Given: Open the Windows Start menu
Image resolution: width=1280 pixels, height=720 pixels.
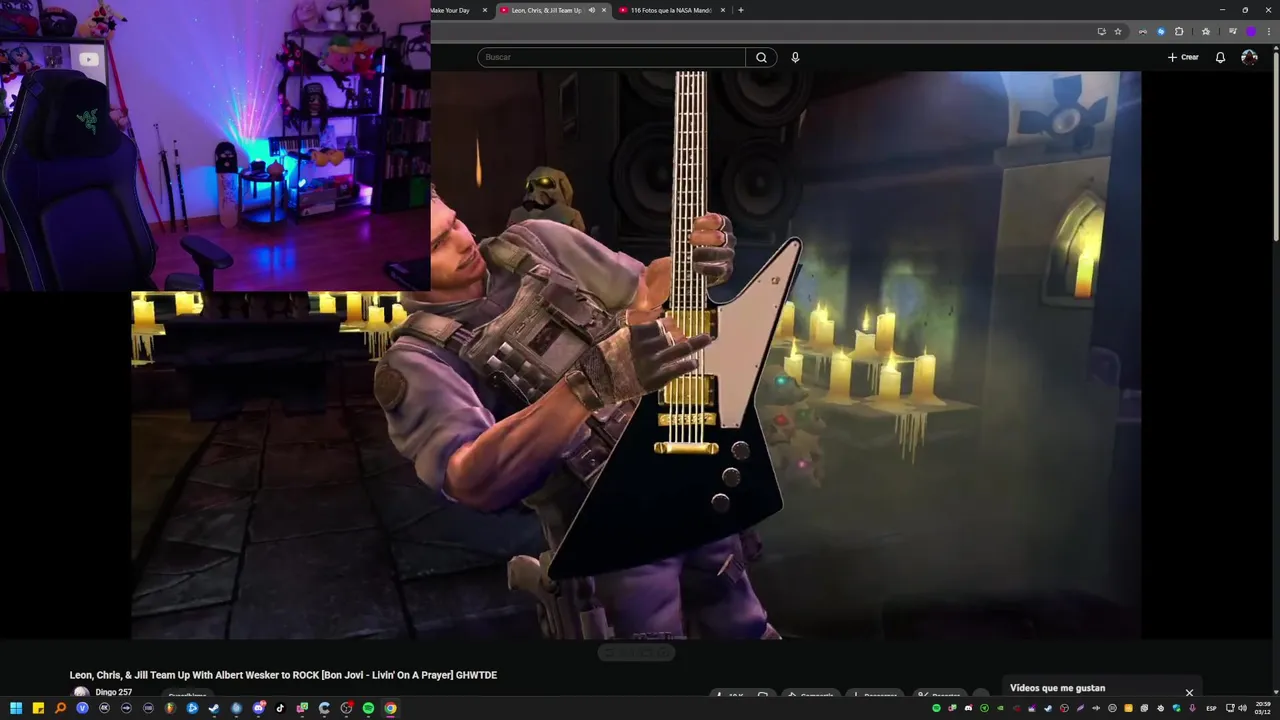Looking at the screenshot, I should point(16,708).
